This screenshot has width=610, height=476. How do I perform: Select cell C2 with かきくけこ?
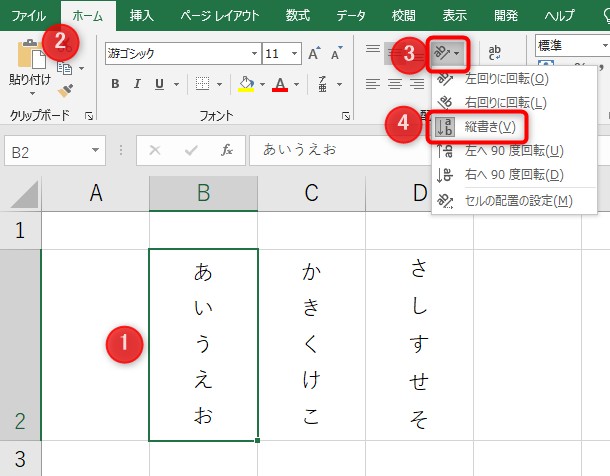[x=312, y=345]
